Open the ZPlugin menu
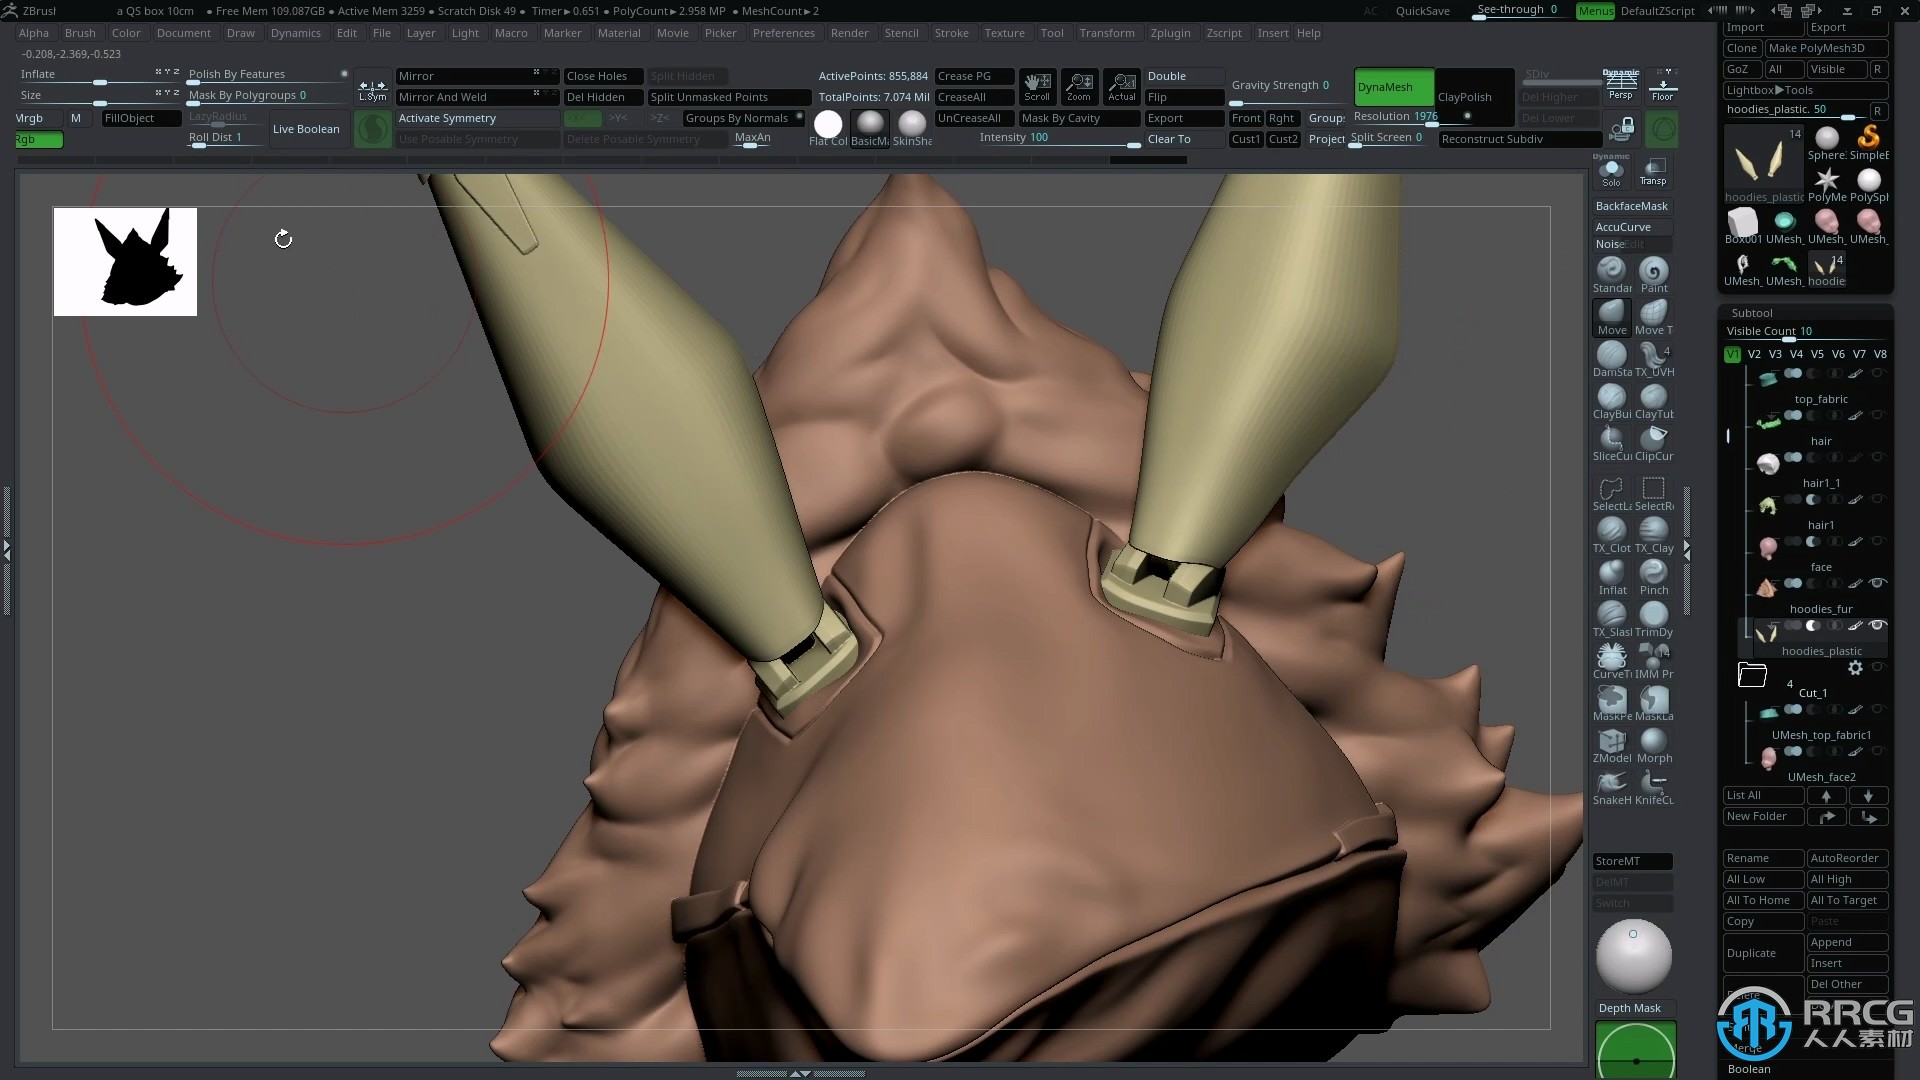 pyautogui.click(x=1170, y=33)
